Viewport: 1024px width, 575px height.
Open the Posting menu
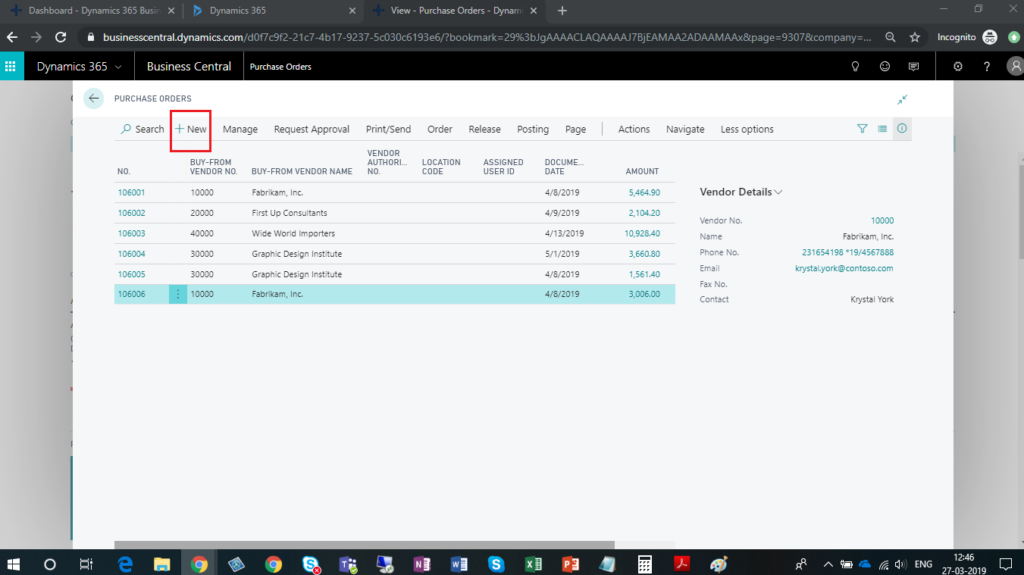coord(532,129)
